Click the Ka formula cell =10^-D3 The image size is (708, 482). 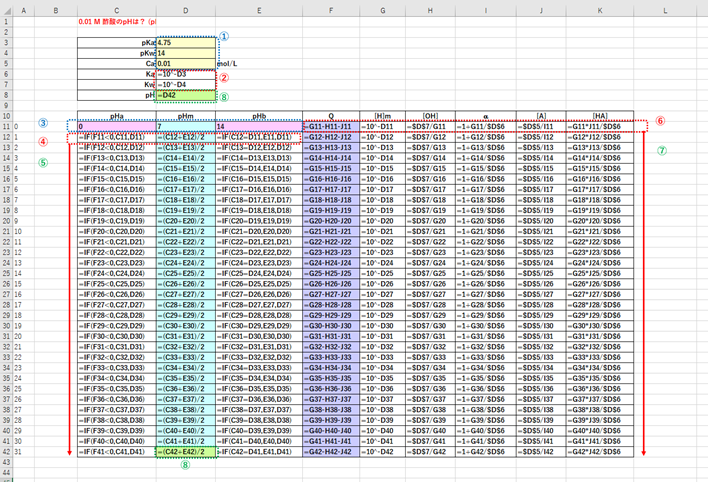[x=186, y=74]
